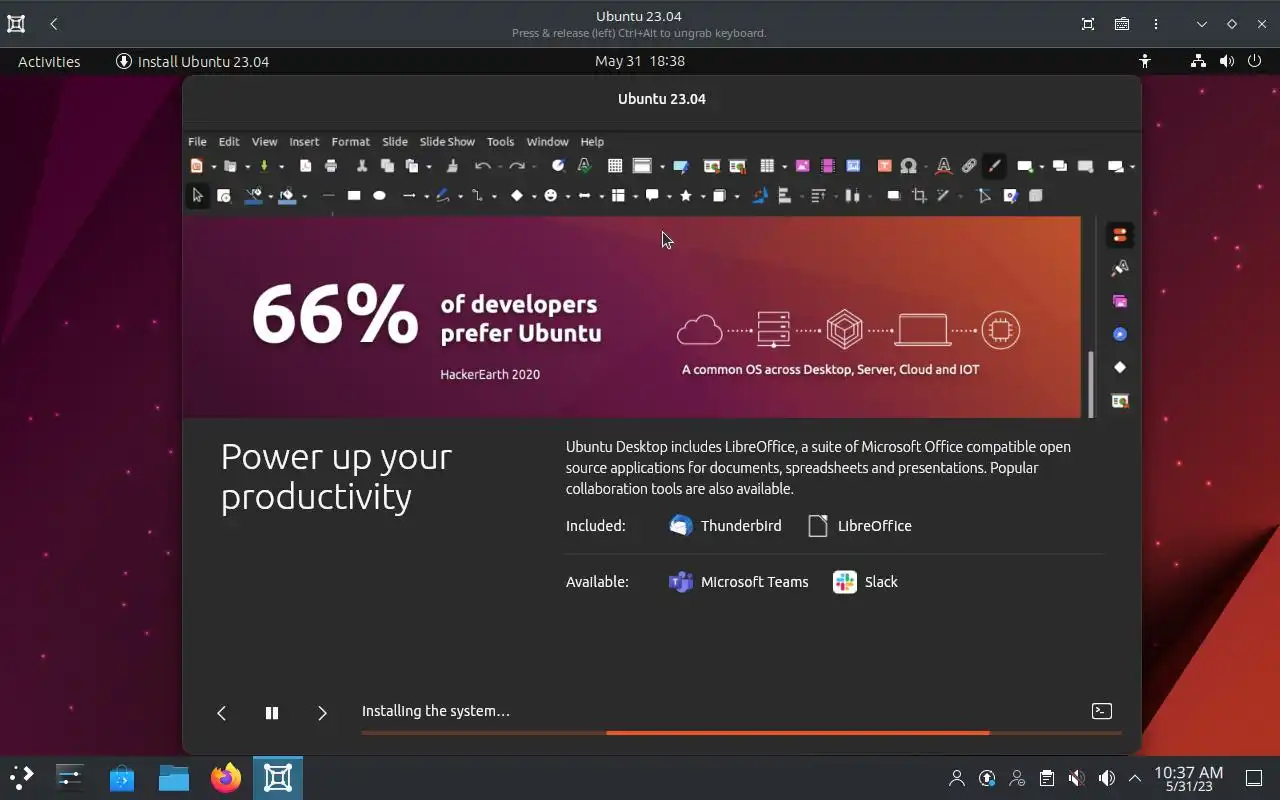Image resolution: width=1280 pixels, height=800 pixels.
Task: Expand the Stars and Banners dropdown arrow
Action: (x=703, y=197)
